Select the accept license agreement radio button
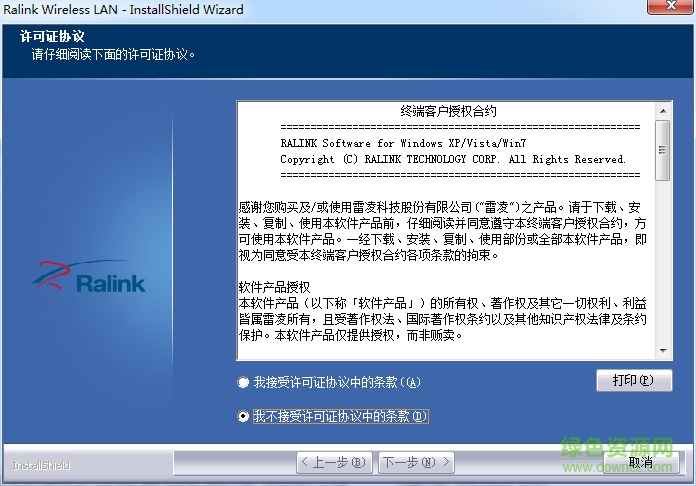This screenshot has height=486, width=696. (x=243, y=382)
